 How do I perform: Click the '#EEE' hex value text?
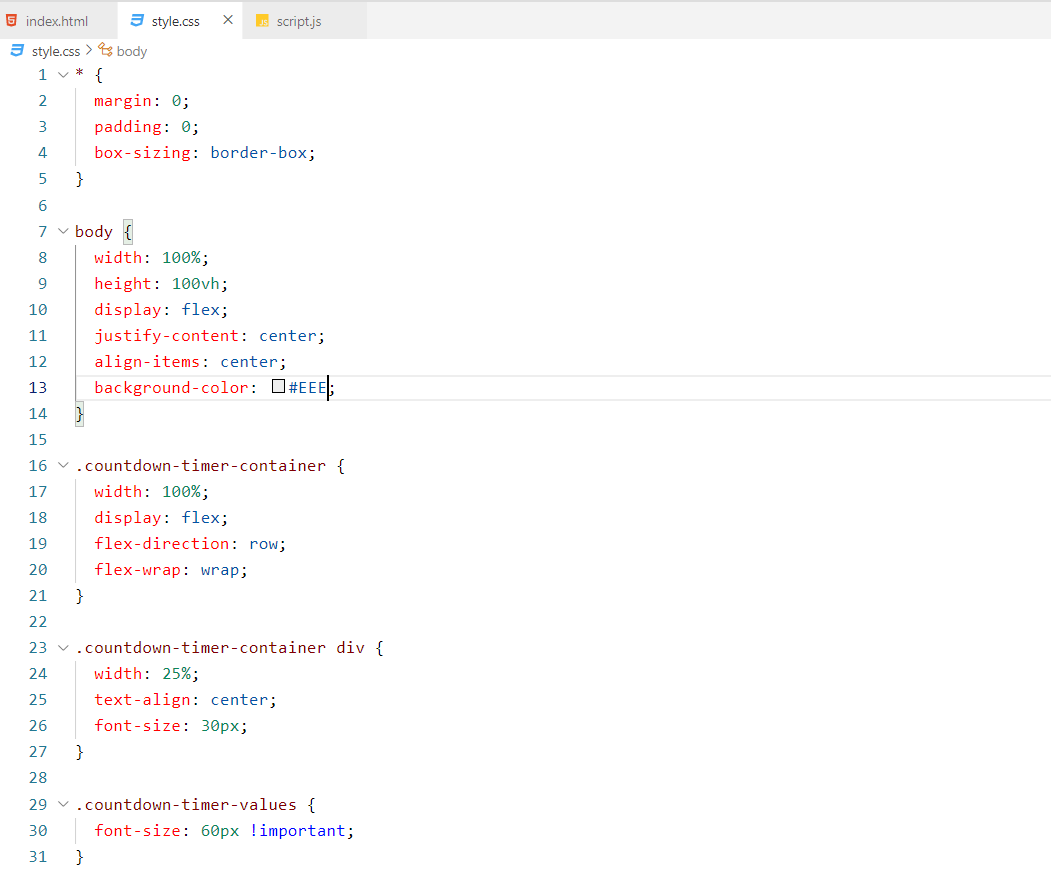(x=308, y=388)
